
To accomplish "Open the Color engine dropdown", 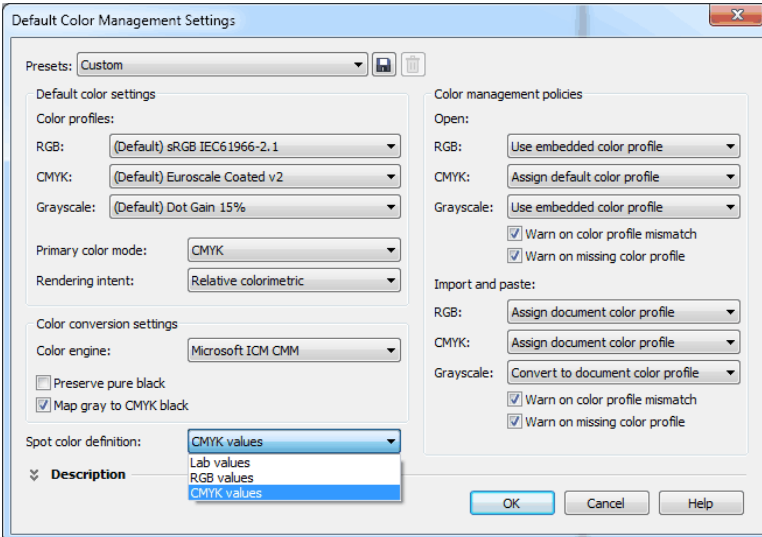I will pos(294,350).
